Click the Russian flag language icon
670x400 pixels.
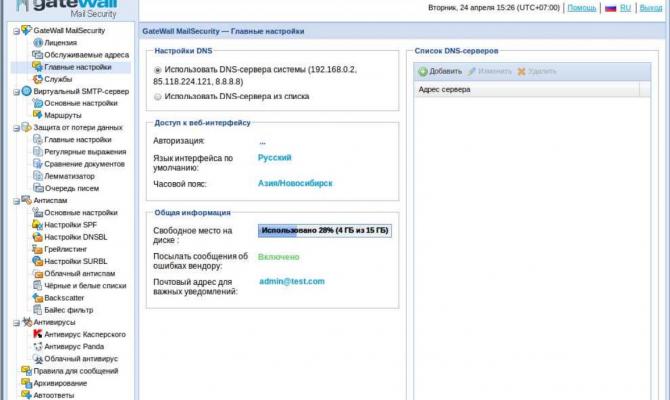tap(611, 8)
